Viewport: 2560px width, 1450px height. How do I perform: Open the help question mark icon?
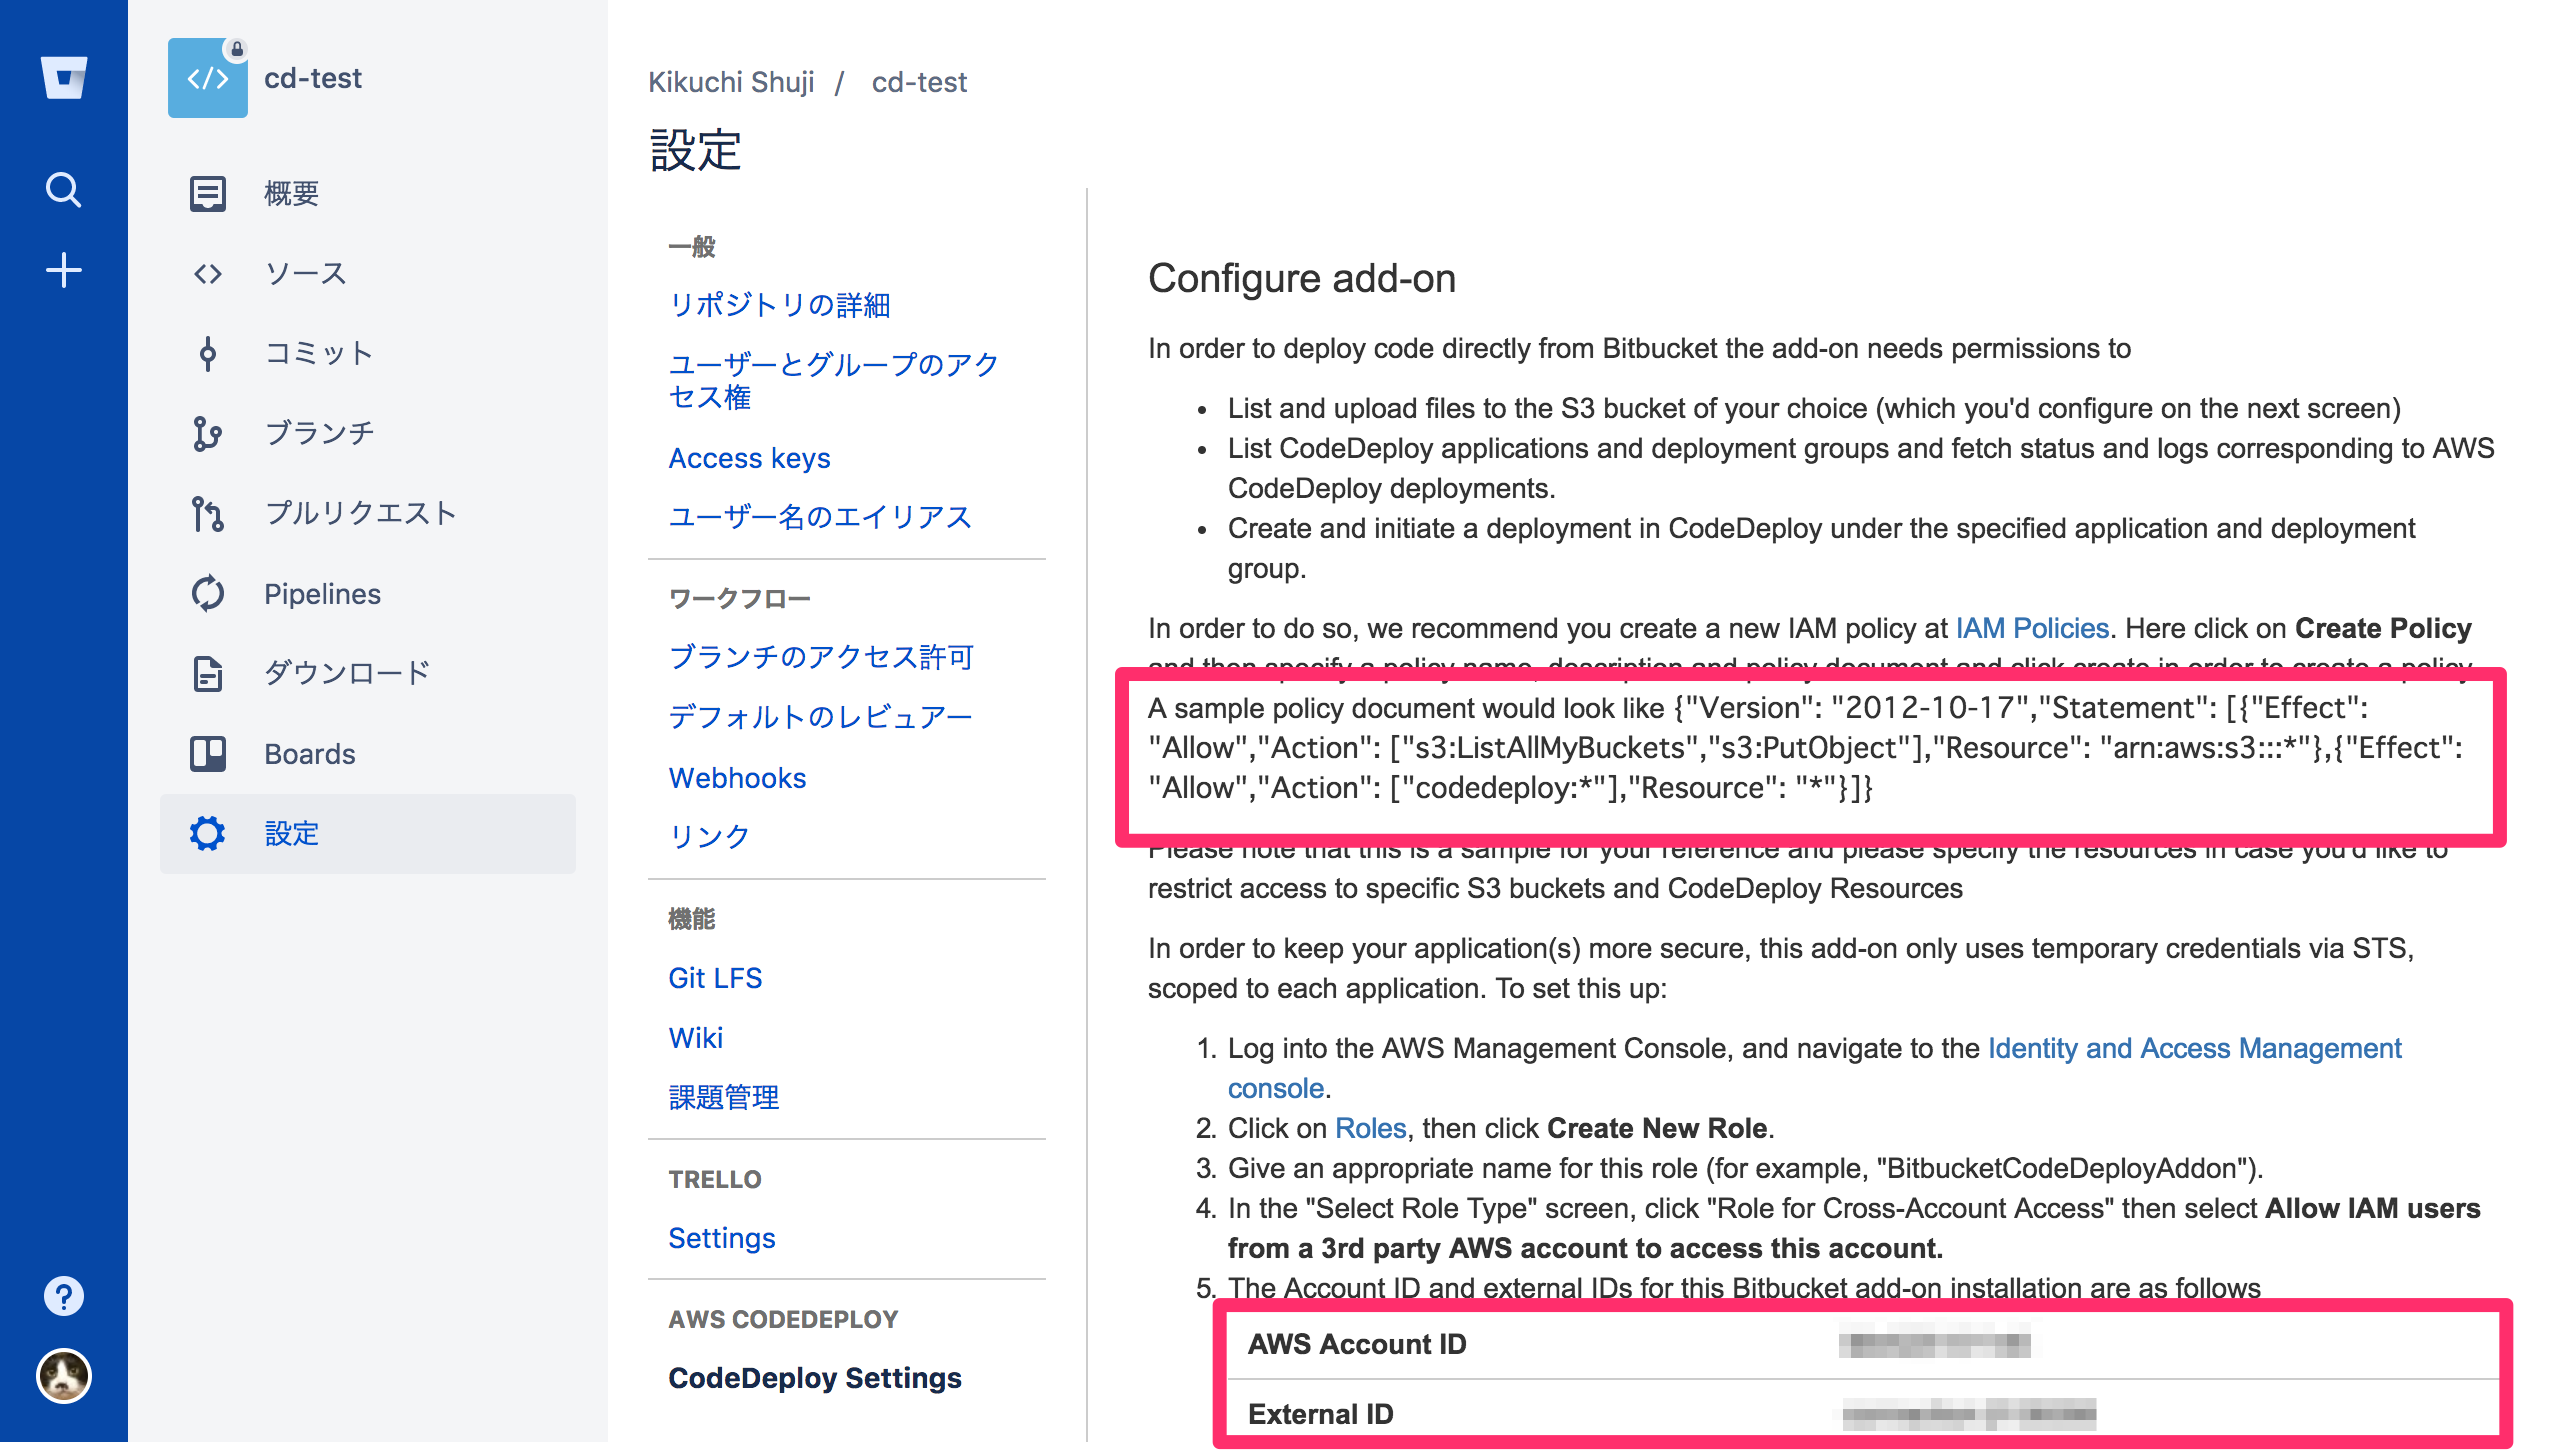pos(63,1295)
